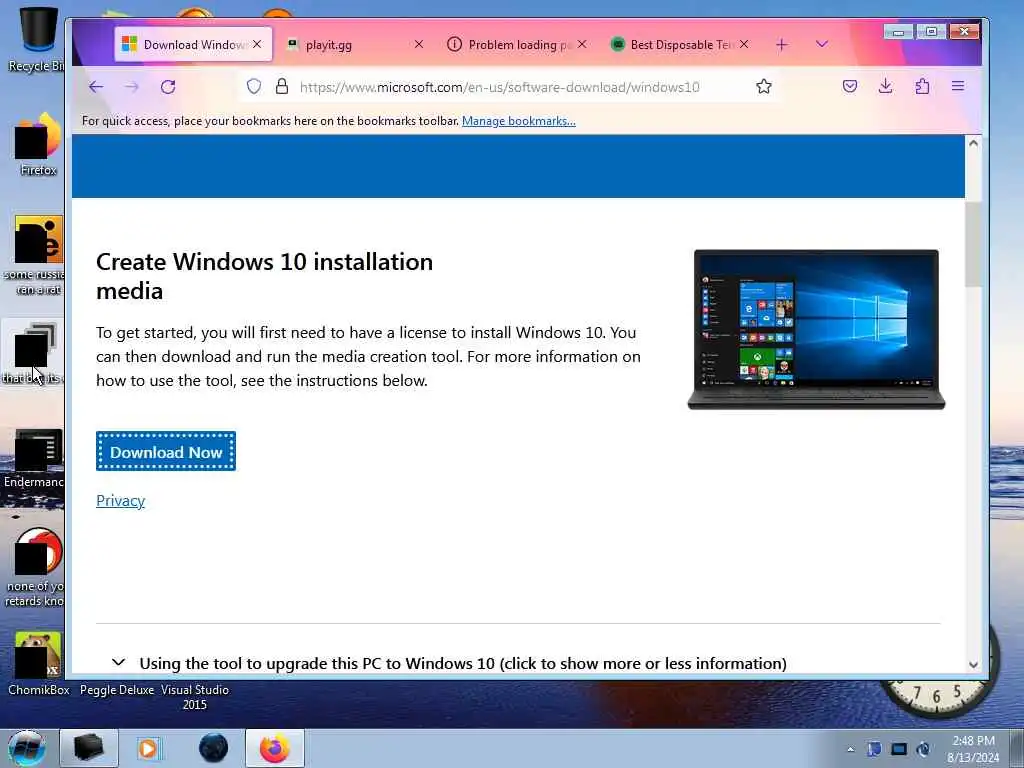Image resolution: width=1024 pixels, height=768 pixels.
Task: Open the Firefox downloads panel
Action: pyautogui.click(x=886, y=86)
